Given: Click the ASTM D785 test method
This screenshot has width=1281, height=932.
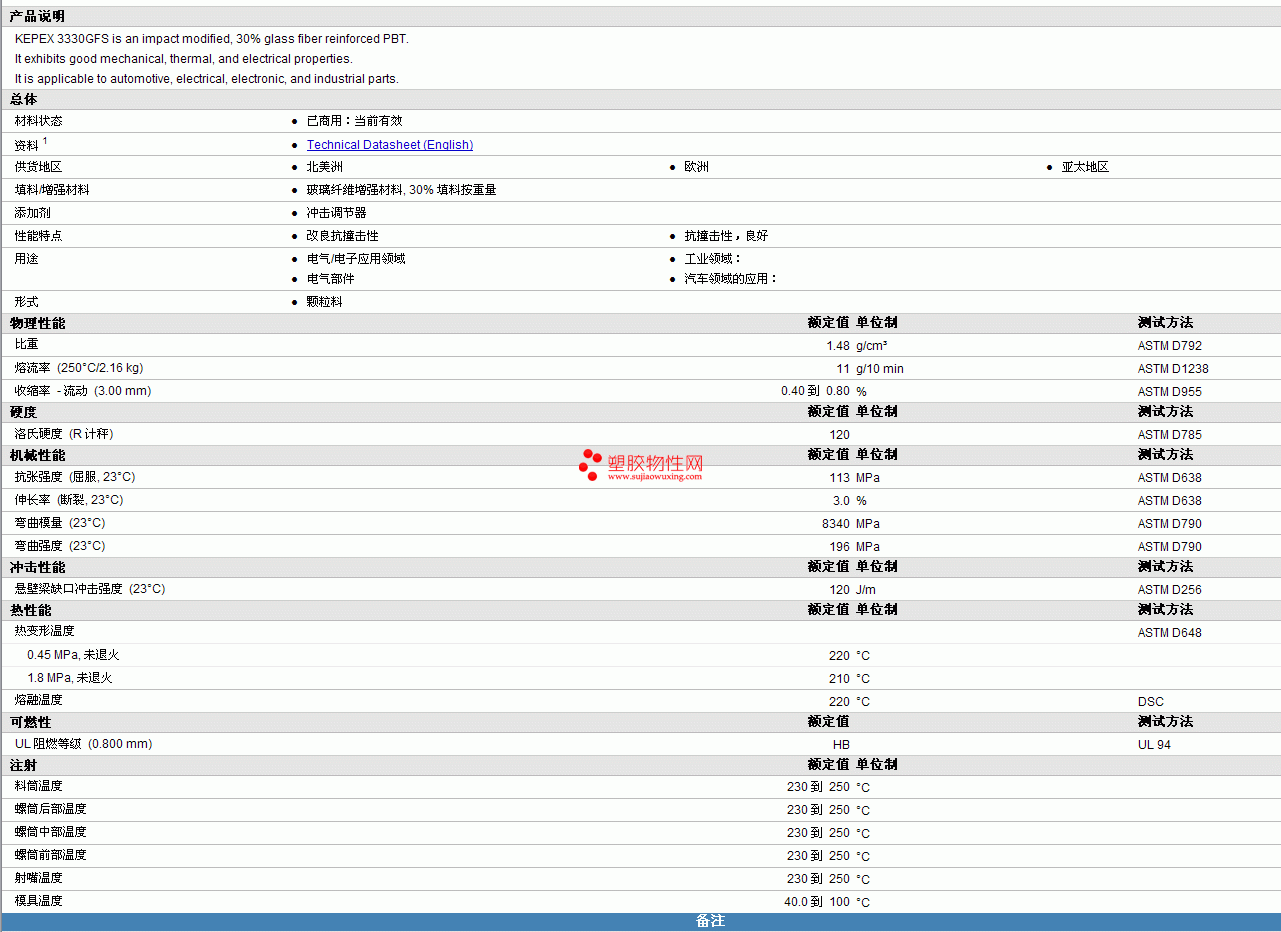Looking at the screenshot, I should tap(1170, 435).
